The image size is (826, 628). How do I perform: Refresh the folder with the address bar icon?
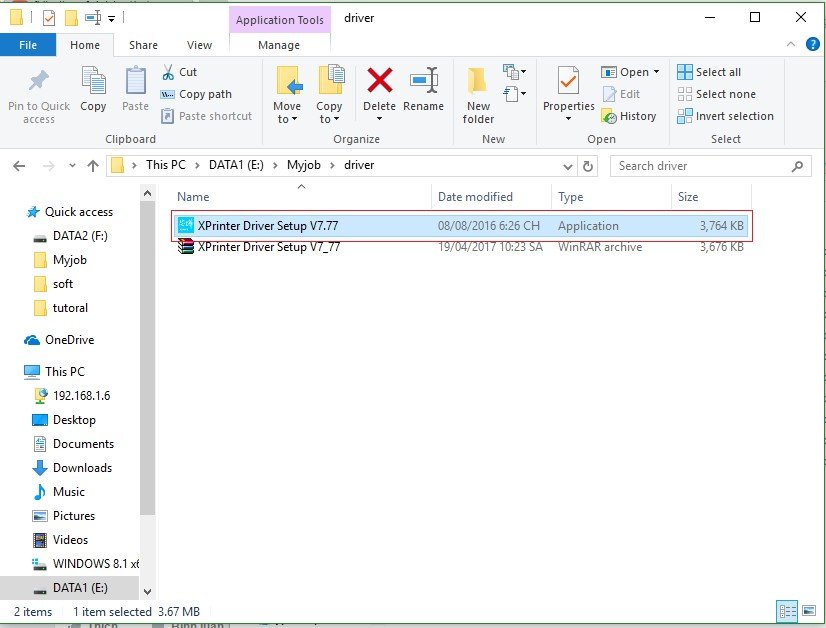click(x=588, y=165)
